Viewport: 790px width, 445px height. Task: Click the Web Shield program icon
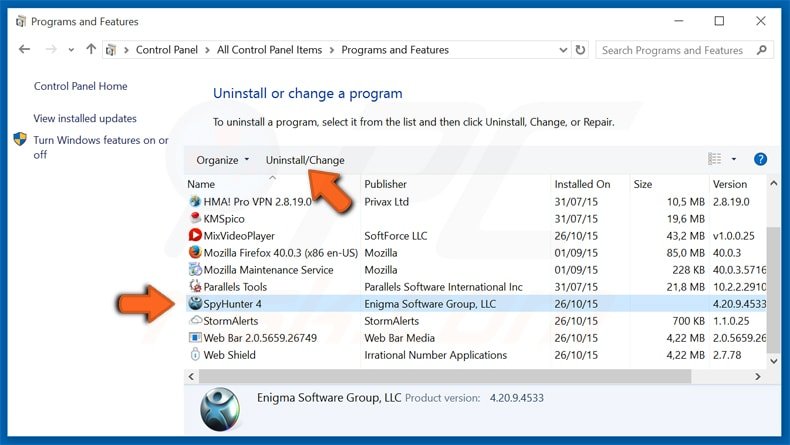point(195,354)
